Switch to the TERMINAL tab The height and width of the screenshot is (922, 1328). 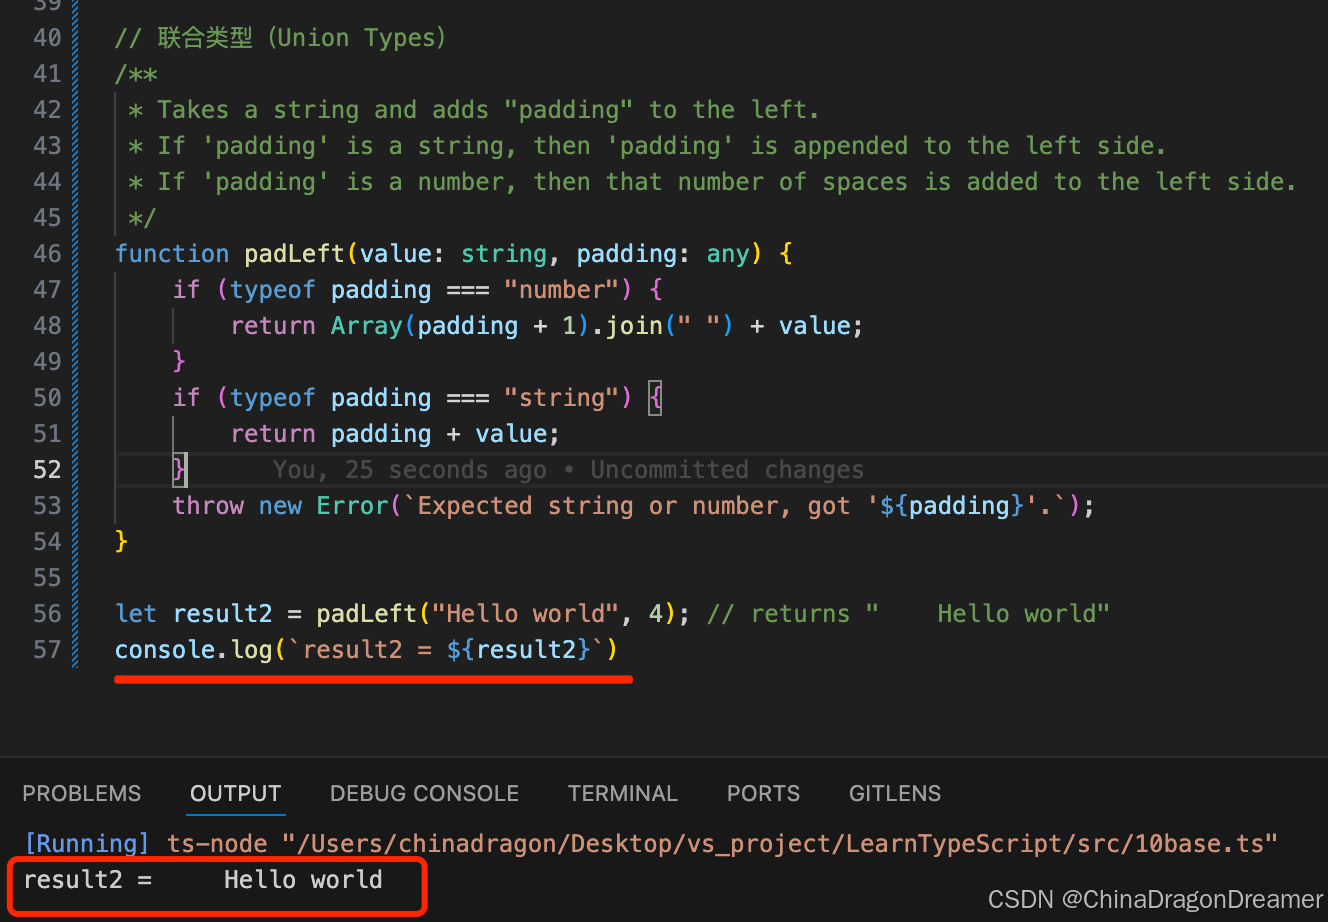click(623, 793)
